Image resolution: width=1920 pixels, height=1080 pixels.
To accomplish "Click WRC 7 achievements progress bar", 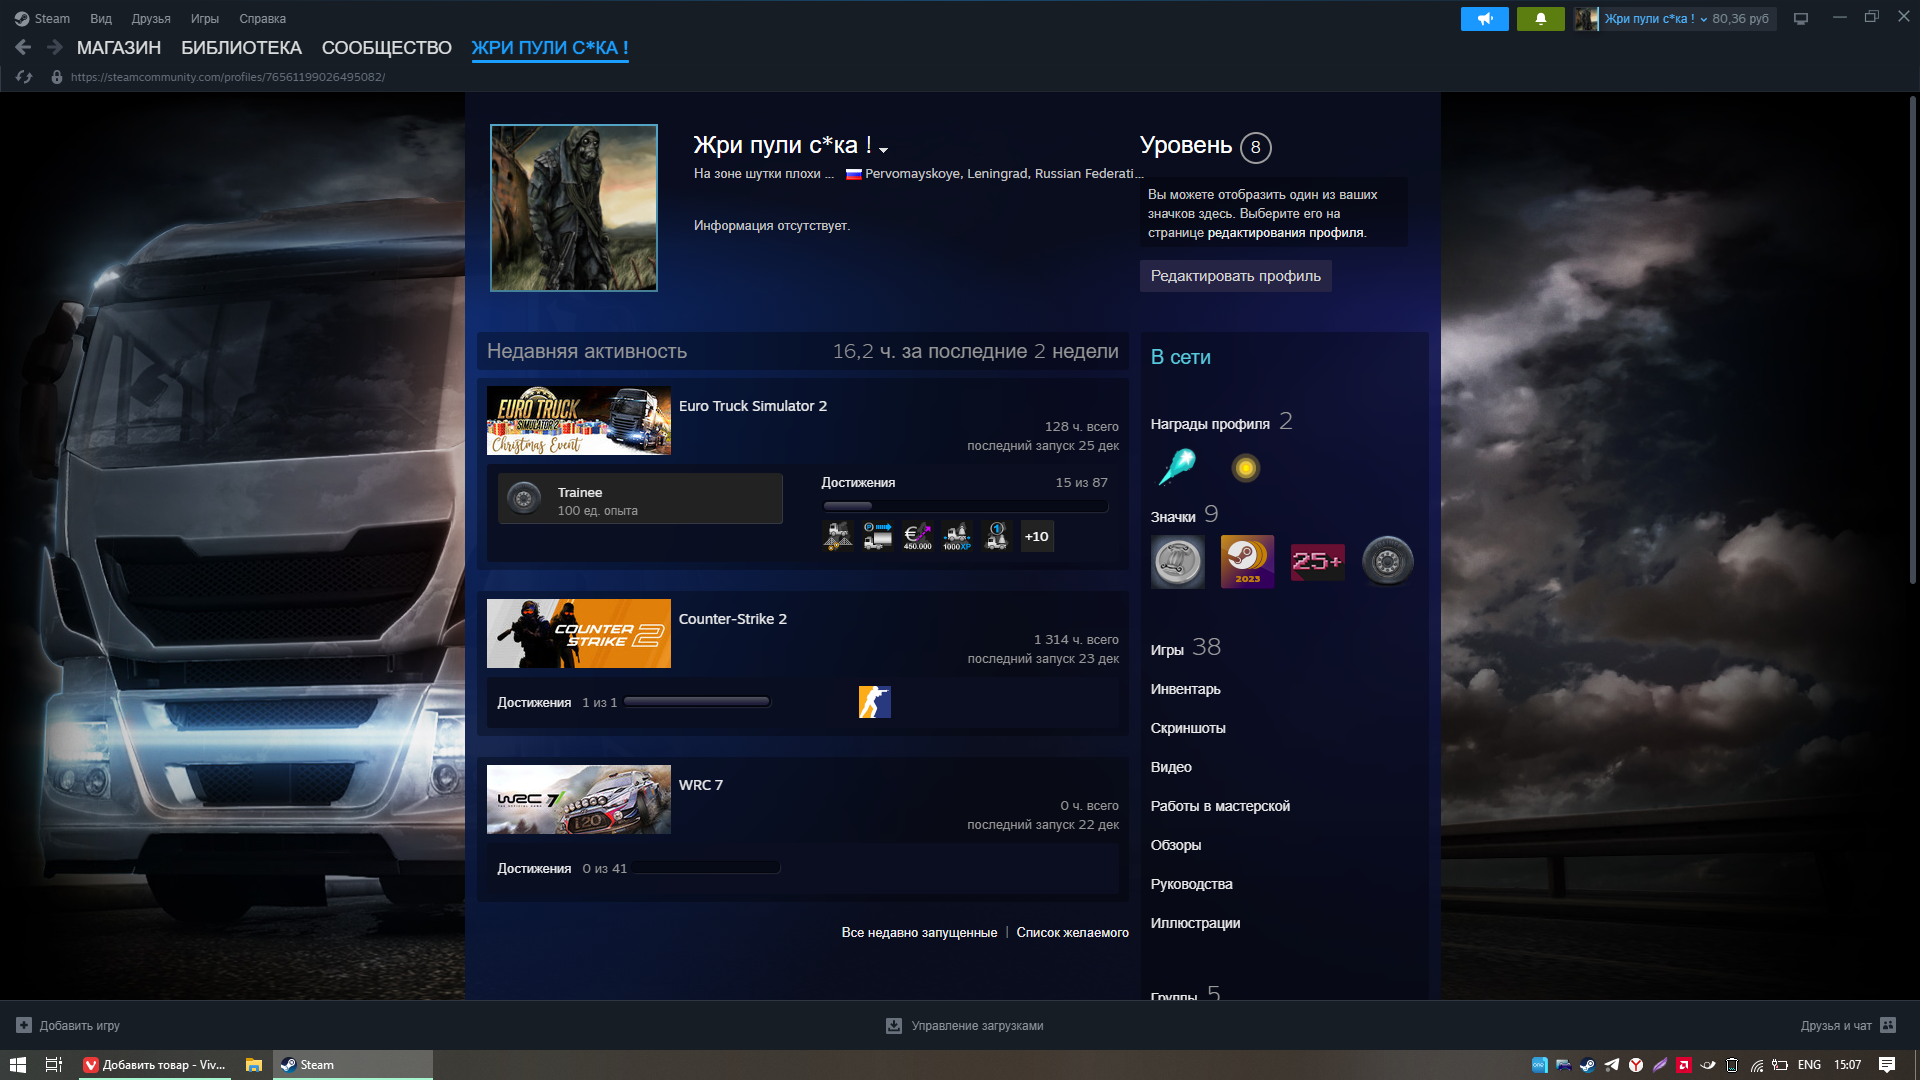I will (707, 868).
